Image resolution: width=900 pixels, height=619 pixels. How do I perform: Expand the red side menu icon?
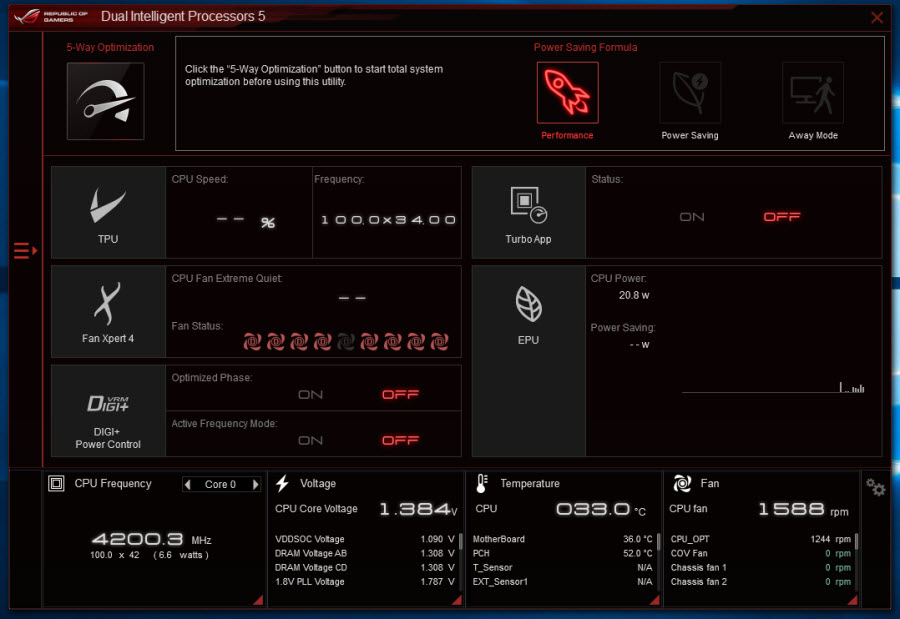[25, 250]
